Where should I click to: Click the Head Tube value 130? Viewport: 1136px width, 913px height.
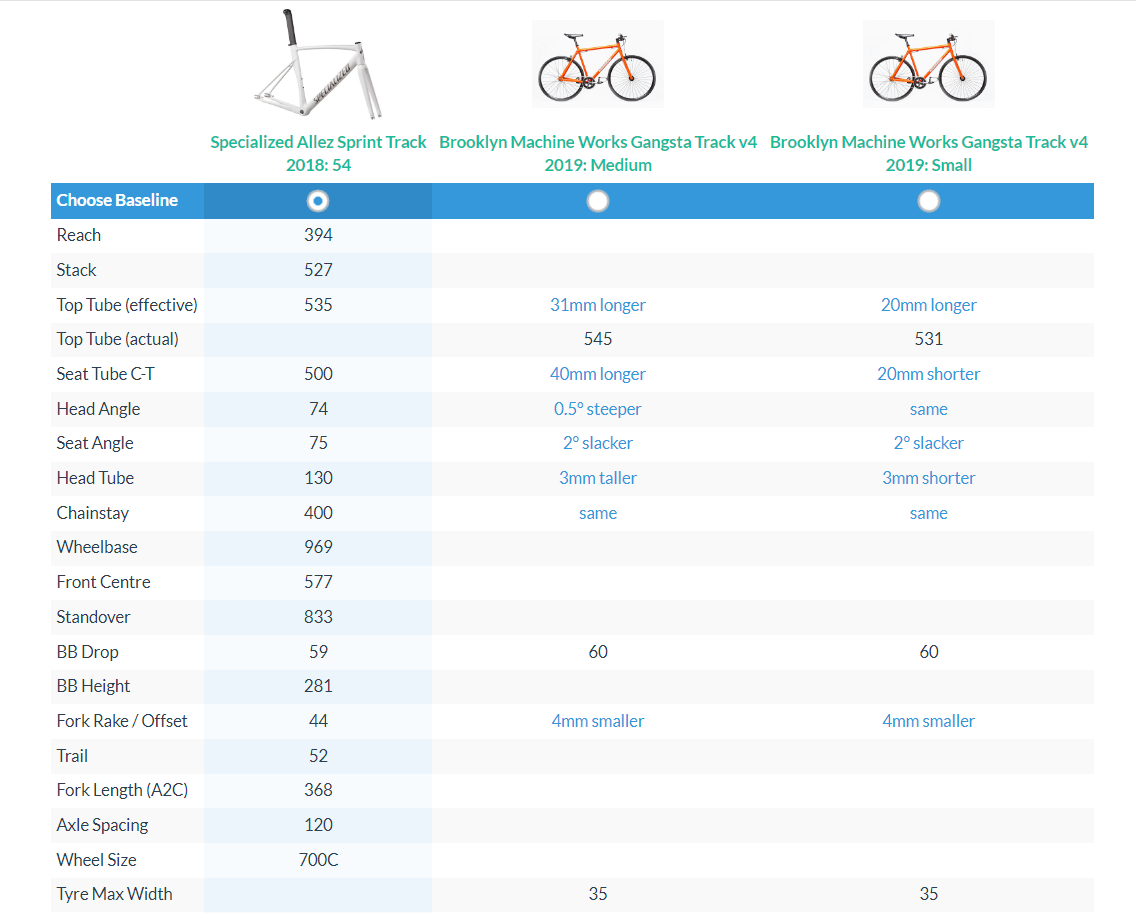click(318, 478)
